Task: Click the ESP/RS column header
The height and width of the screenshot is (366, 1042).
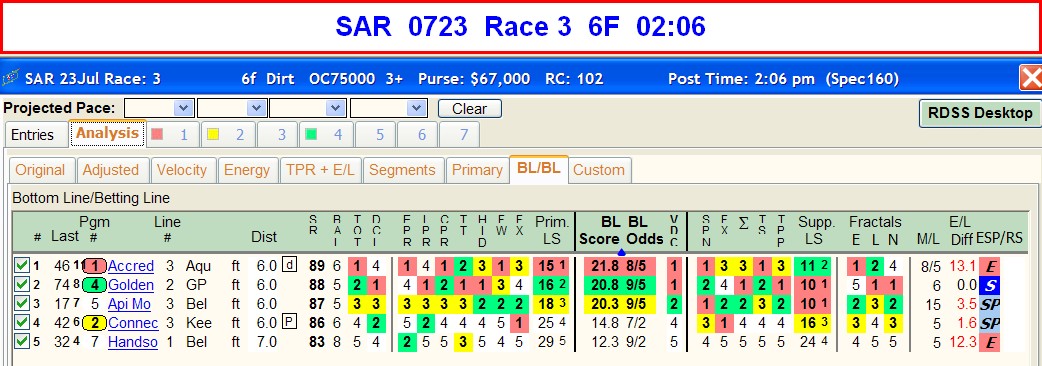Action: point(999,238)
